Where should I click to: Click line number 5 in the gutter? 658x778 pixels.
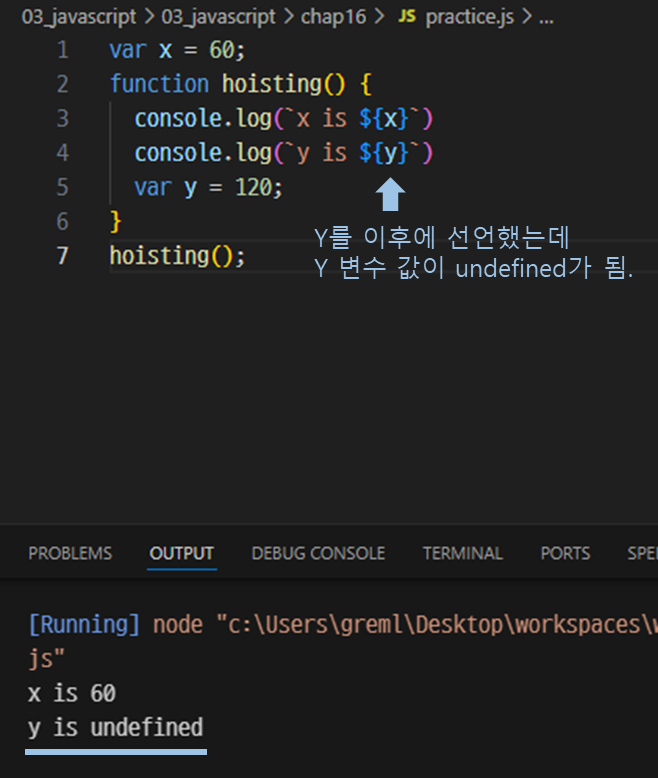coord(63,187)
